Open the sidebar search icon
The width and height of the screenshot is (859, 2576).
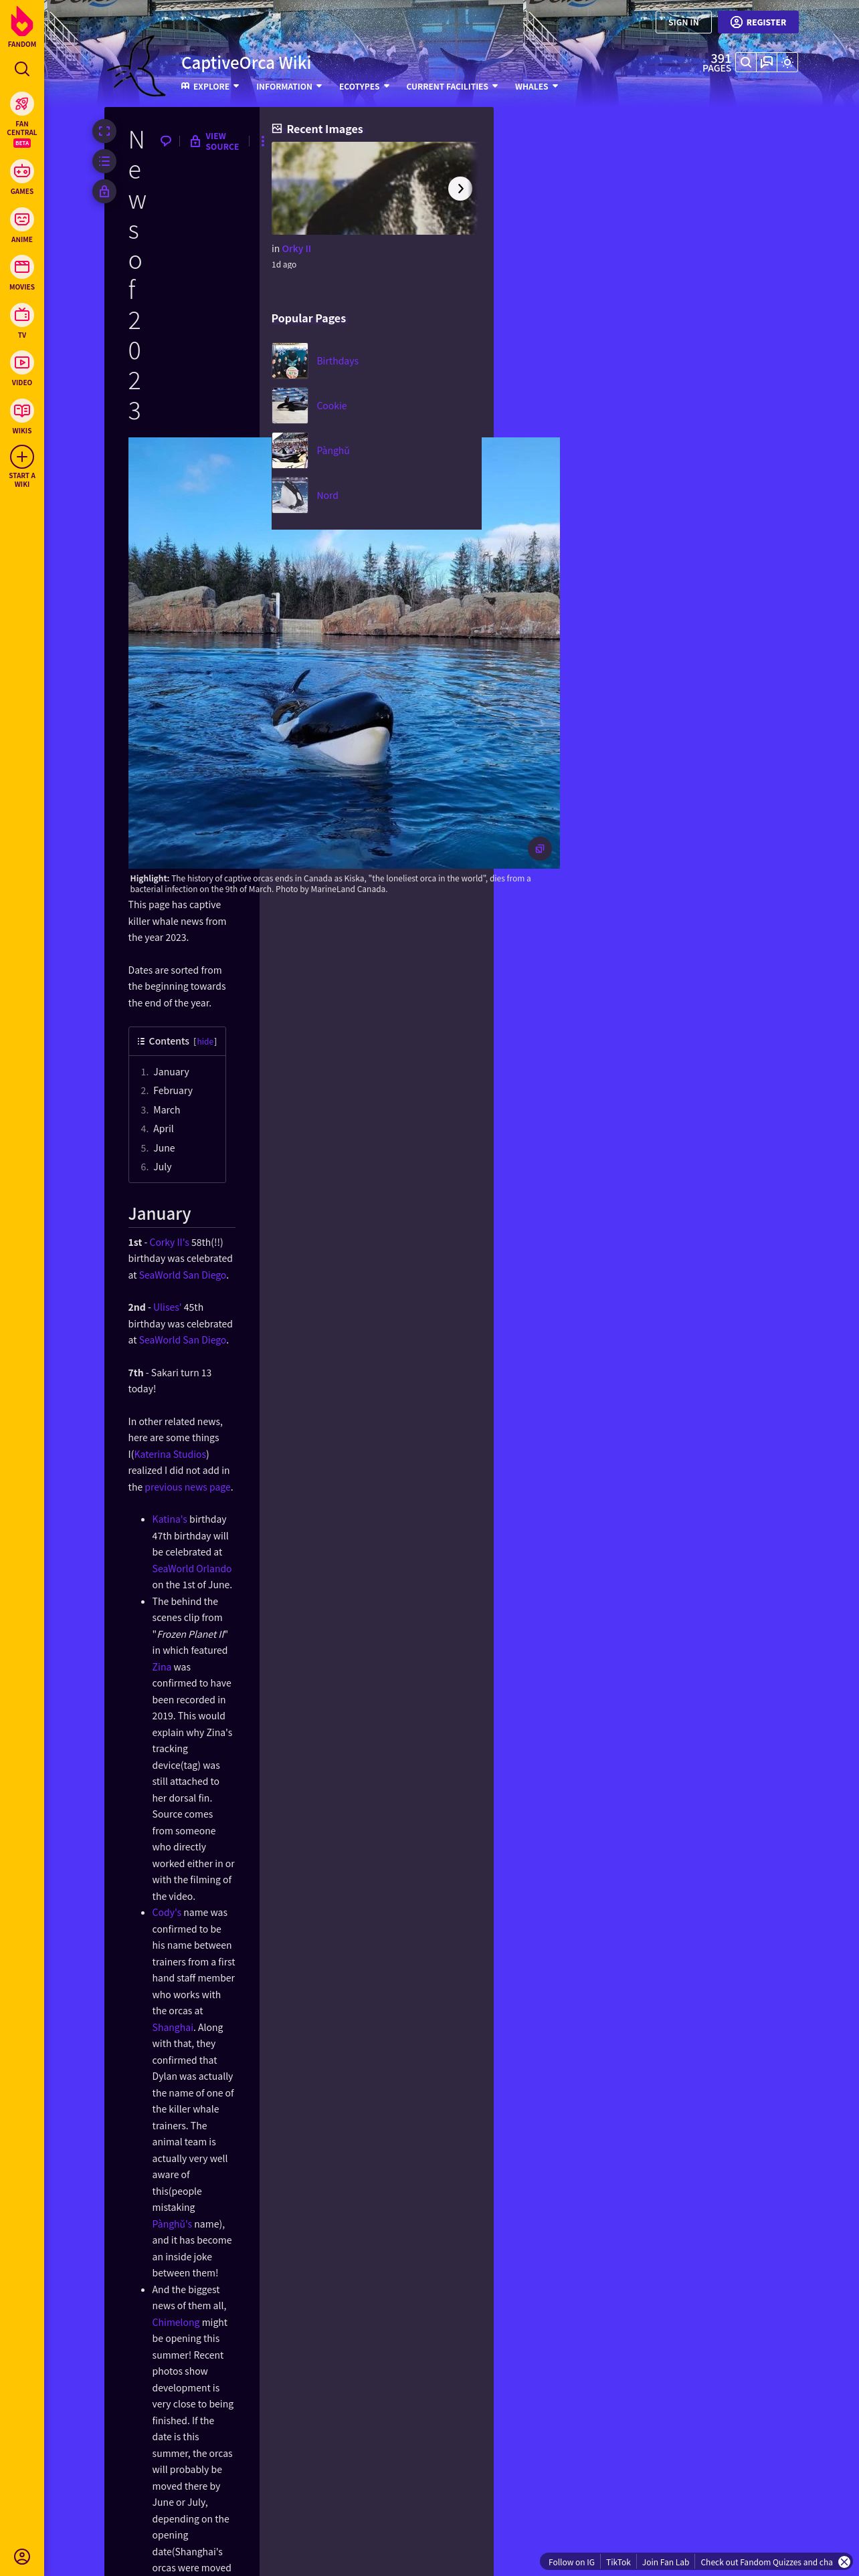[22, 69]
